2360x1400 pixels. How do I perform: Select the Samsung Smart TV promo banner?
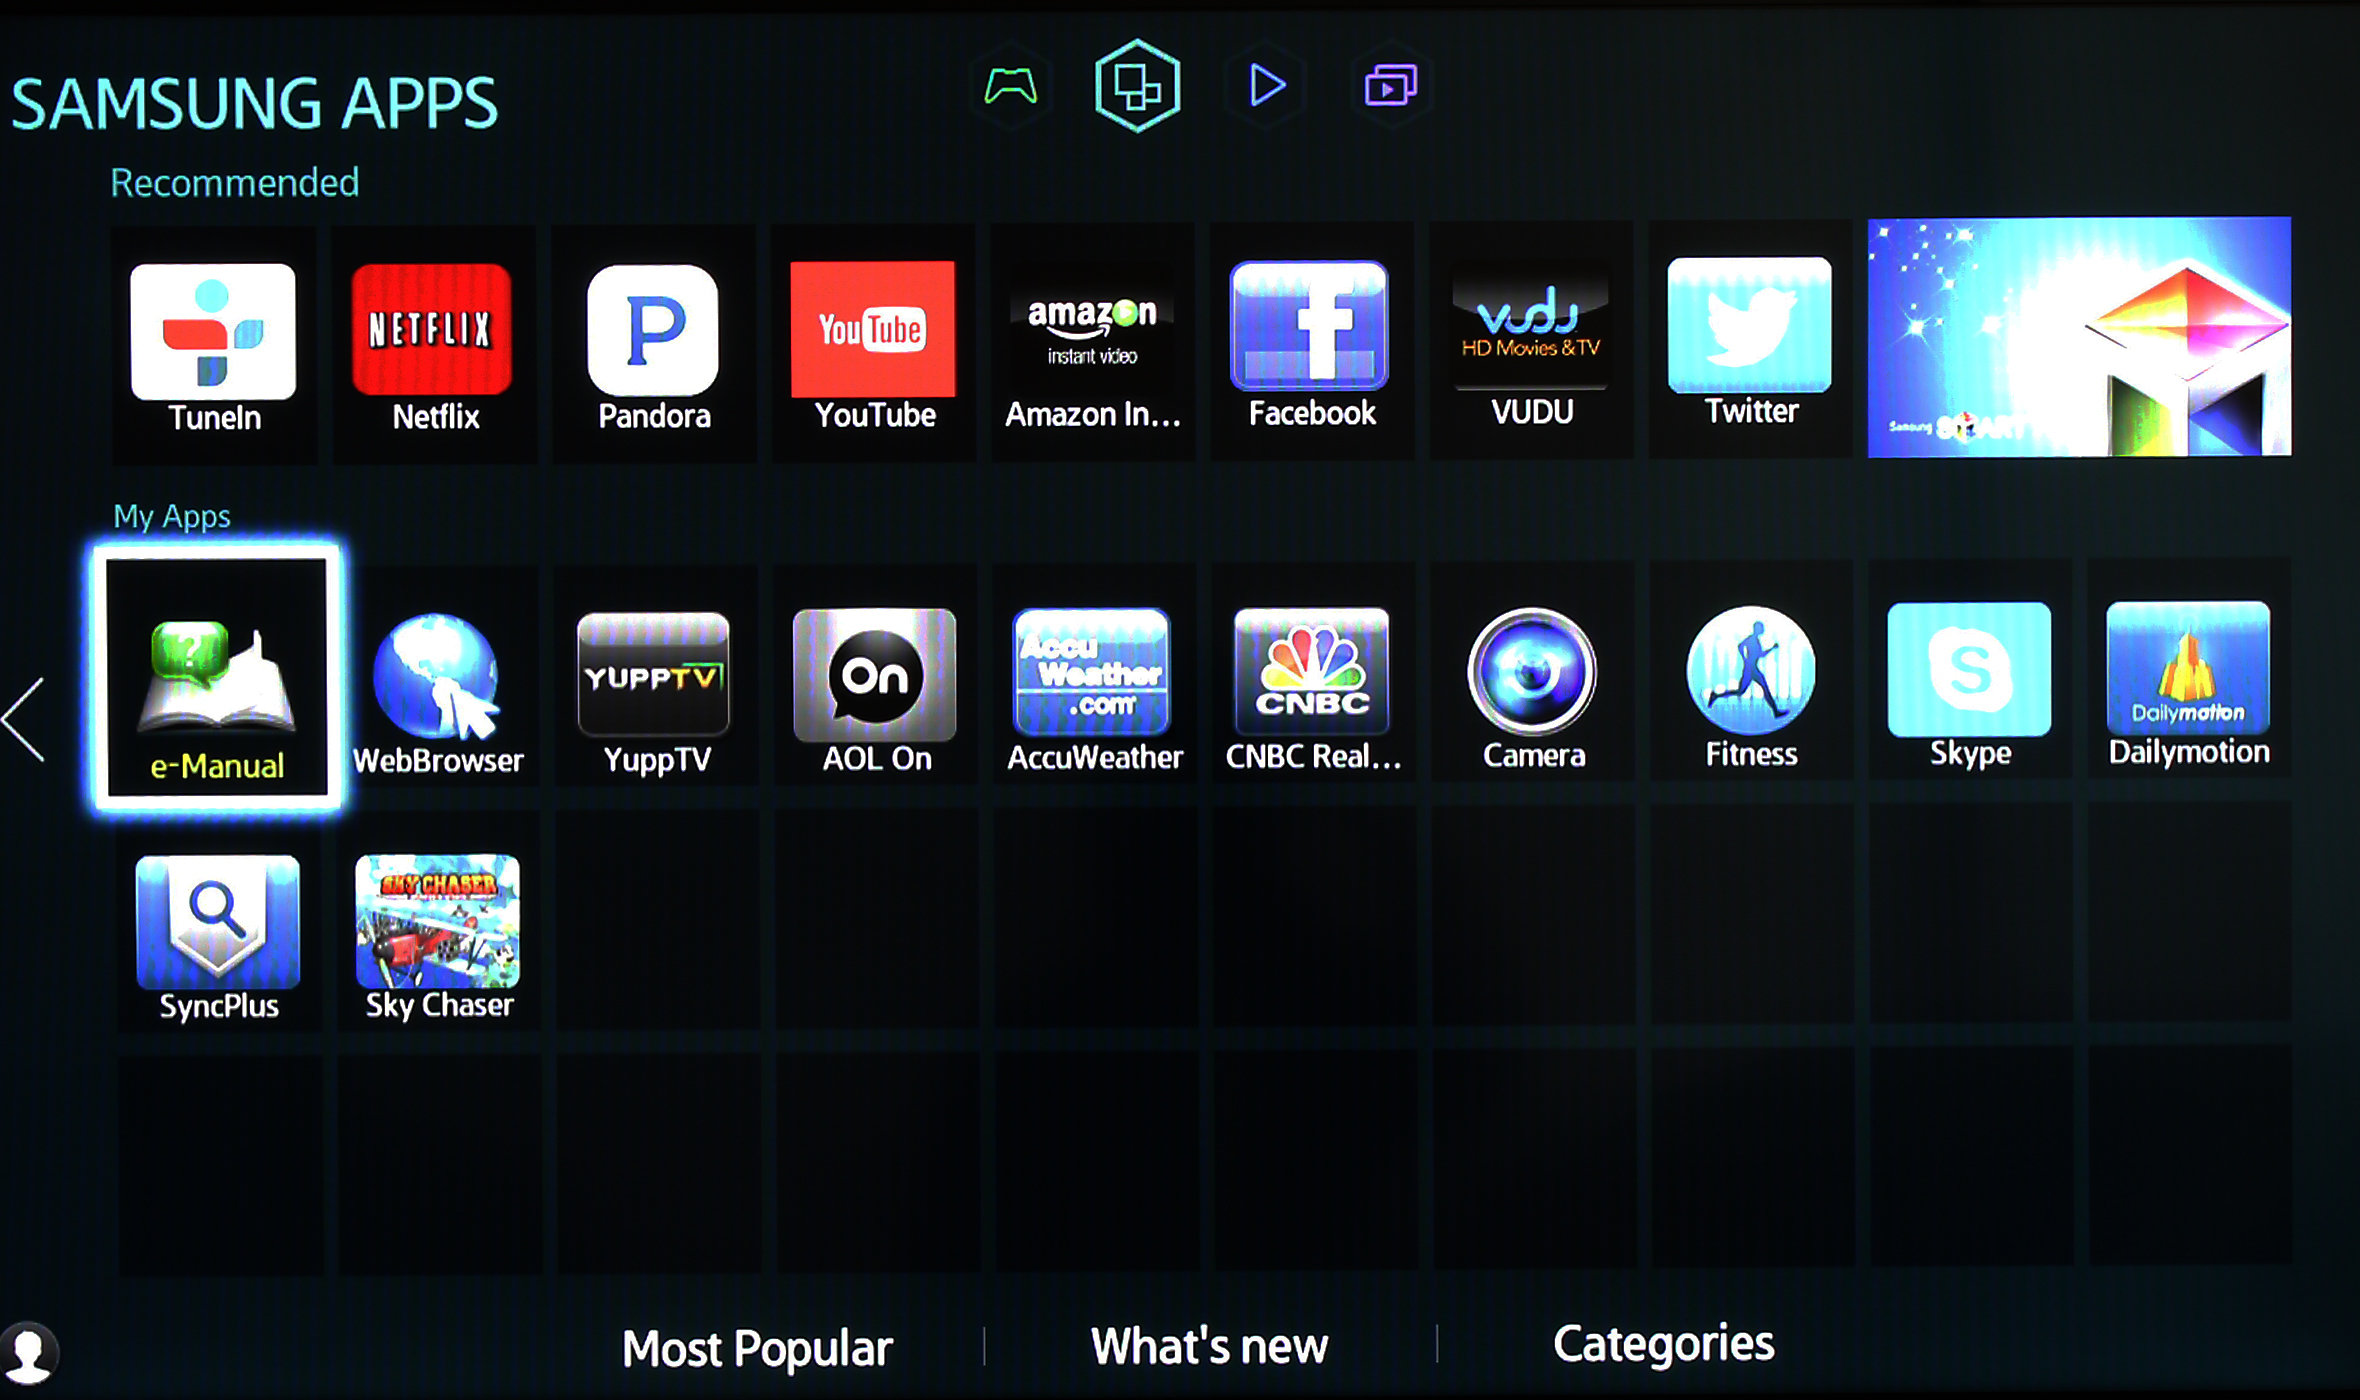(x=2080, y=337)
